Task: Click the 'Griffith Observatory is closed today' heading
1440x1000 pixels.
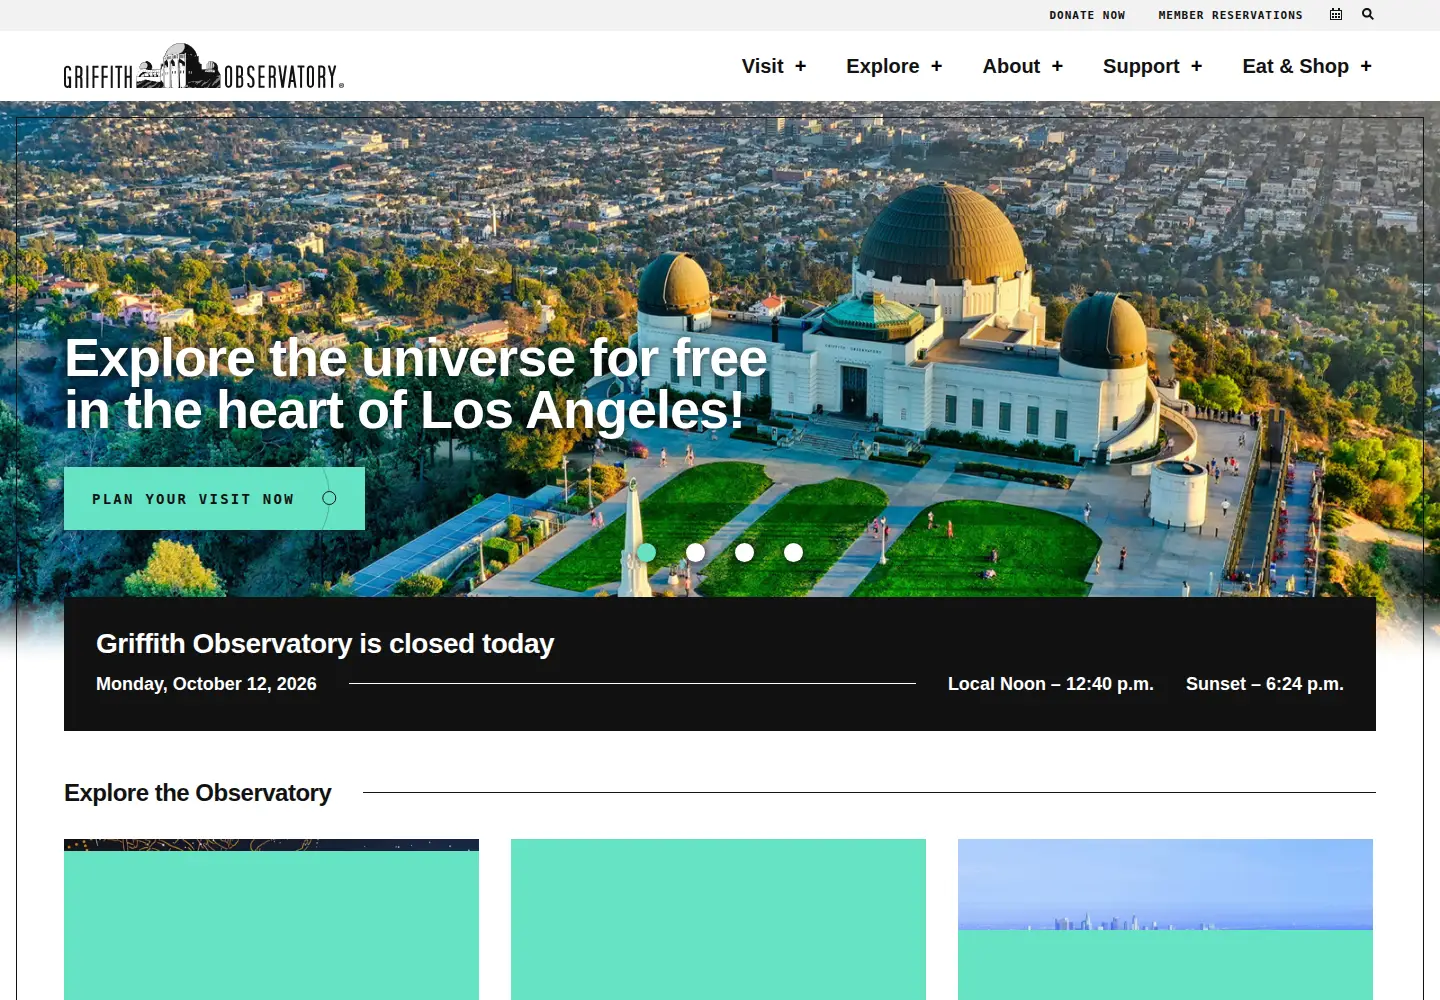Action: 325,643
